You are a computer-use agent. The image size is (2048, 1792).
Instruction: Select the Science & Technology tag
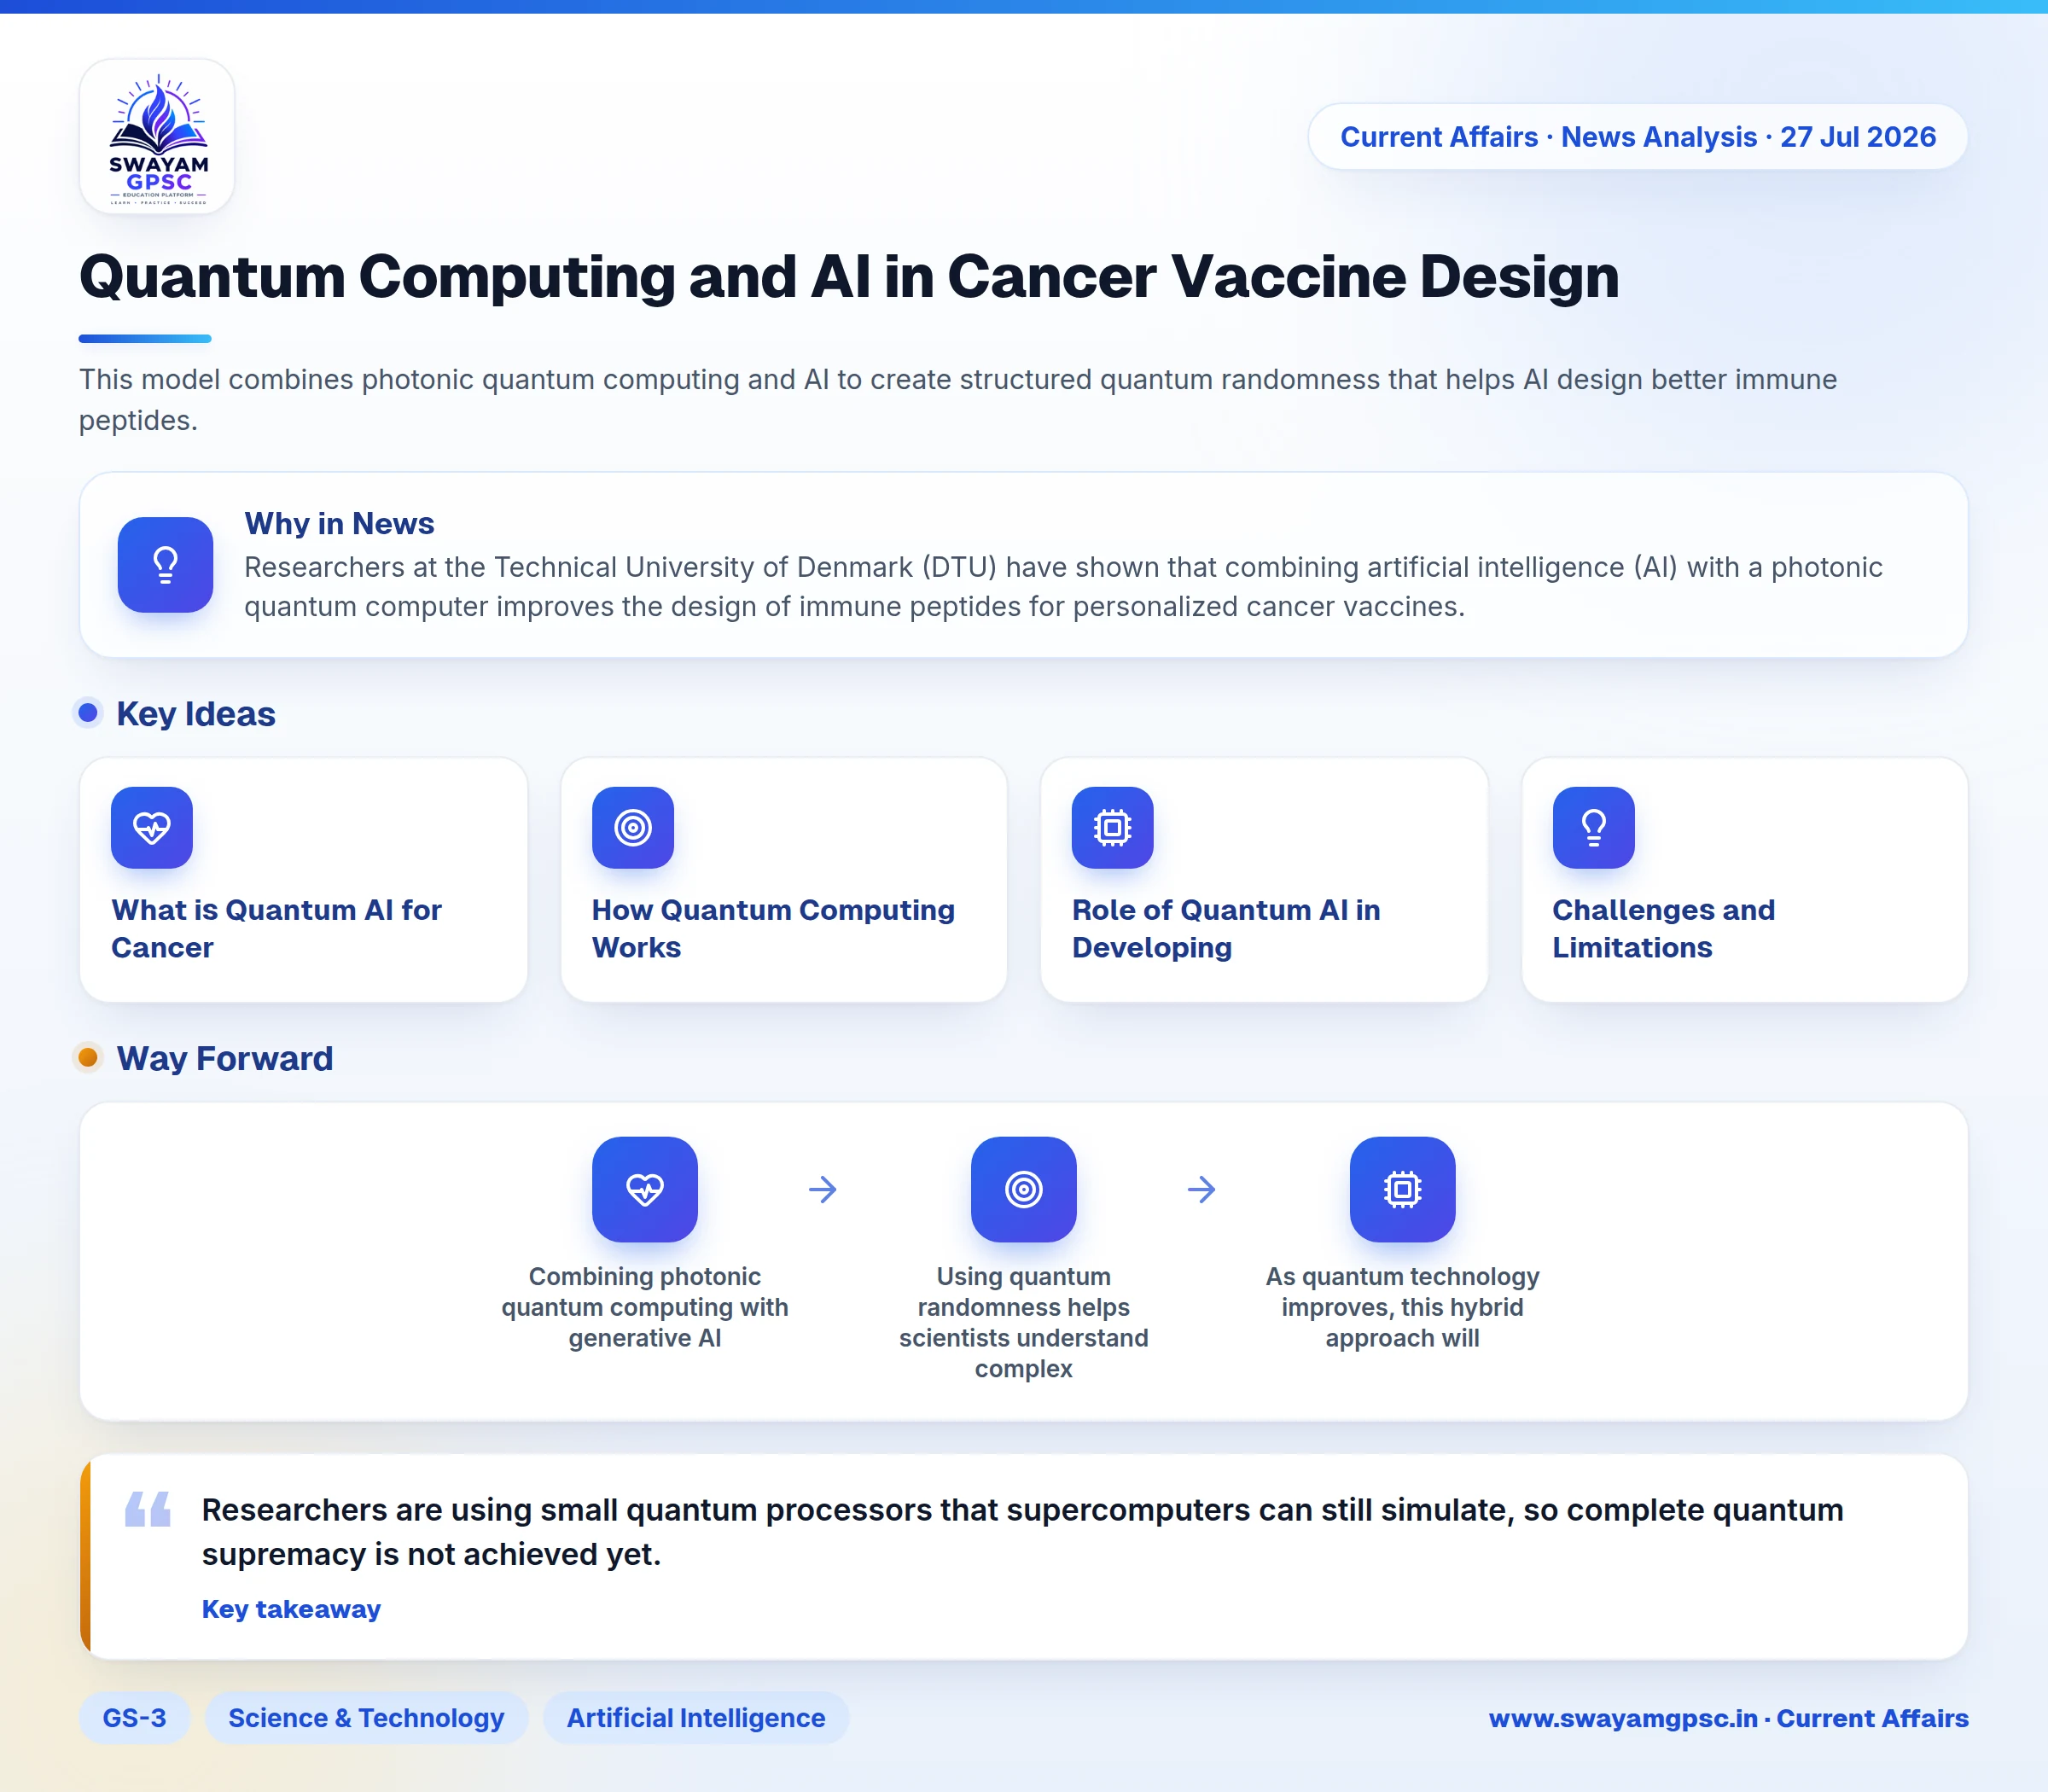point(366,1718)
